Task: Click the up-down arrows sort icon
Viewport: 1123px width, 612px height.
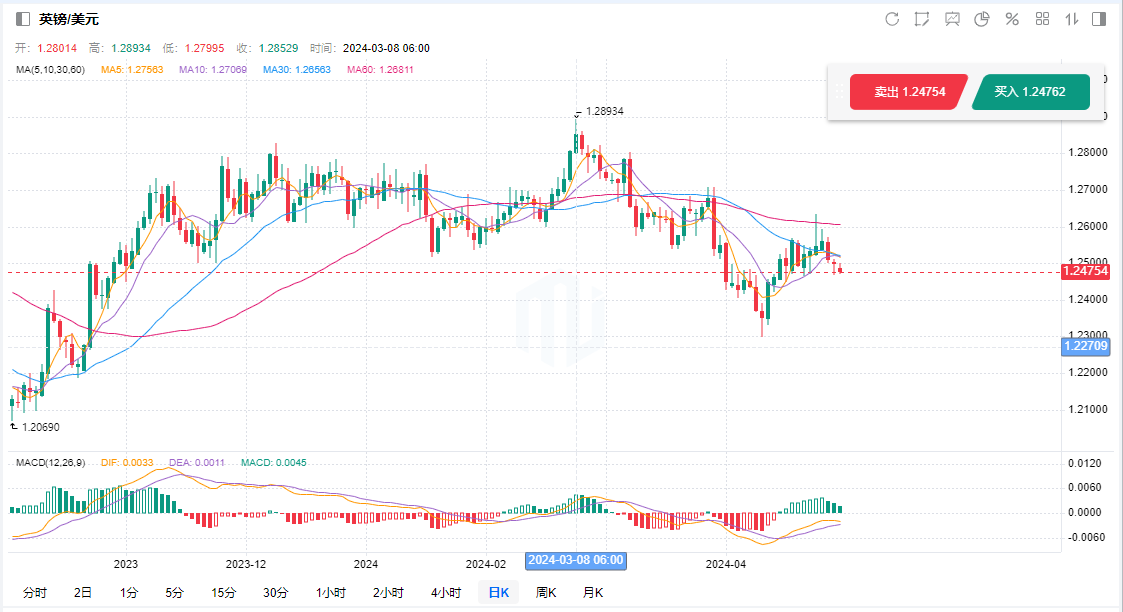Action: [1071, 19]
